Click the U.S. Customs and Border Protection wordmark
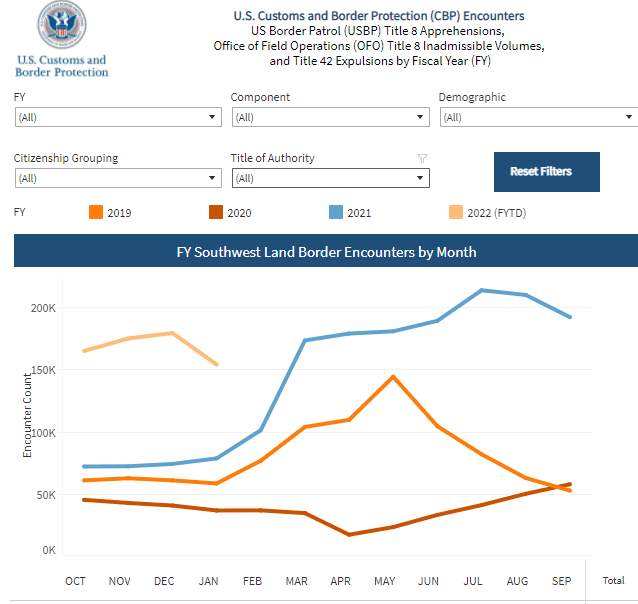The height and width of the screenshot is (604, 638). (x=62, y=66)
